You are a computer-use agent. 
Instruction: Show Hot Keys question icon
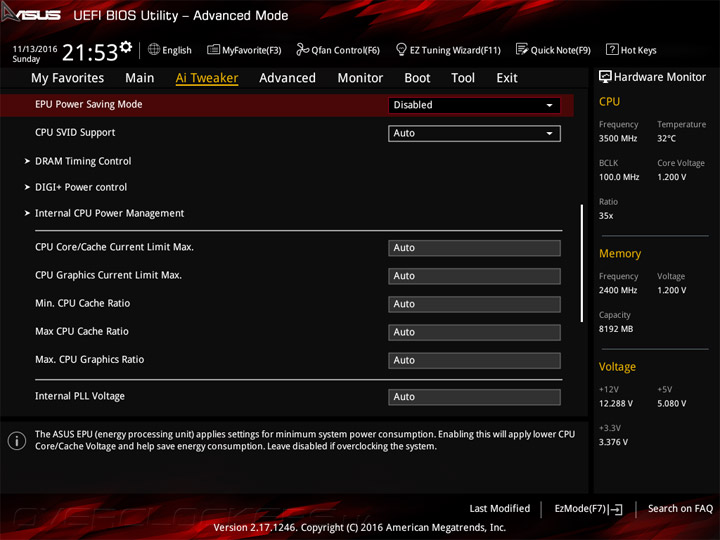click(x=612, y=49)
